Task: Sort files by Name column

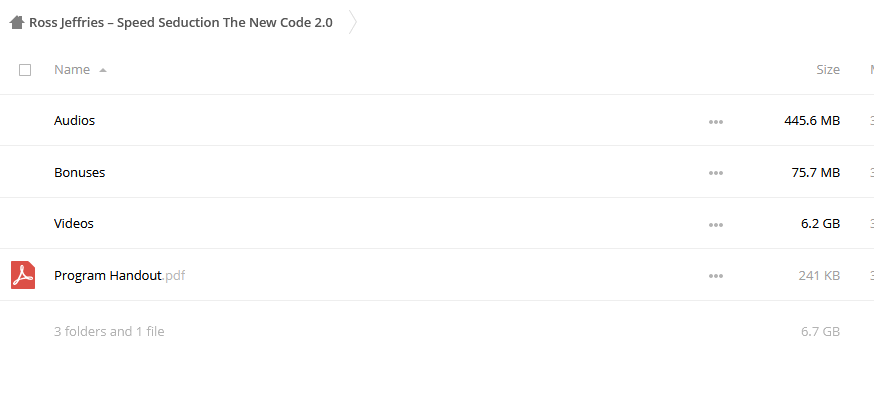Action: (x=72, y=70)
